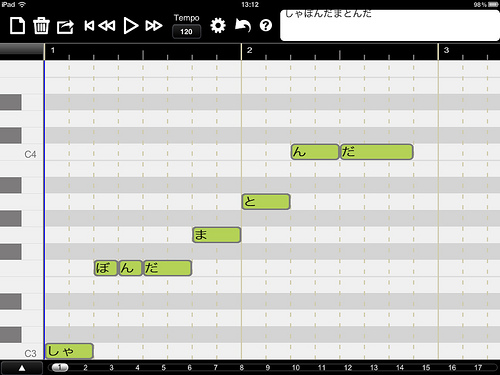Create a new document with blank page icon
Viewport: 500px width, 375px height.
(17, 26)
